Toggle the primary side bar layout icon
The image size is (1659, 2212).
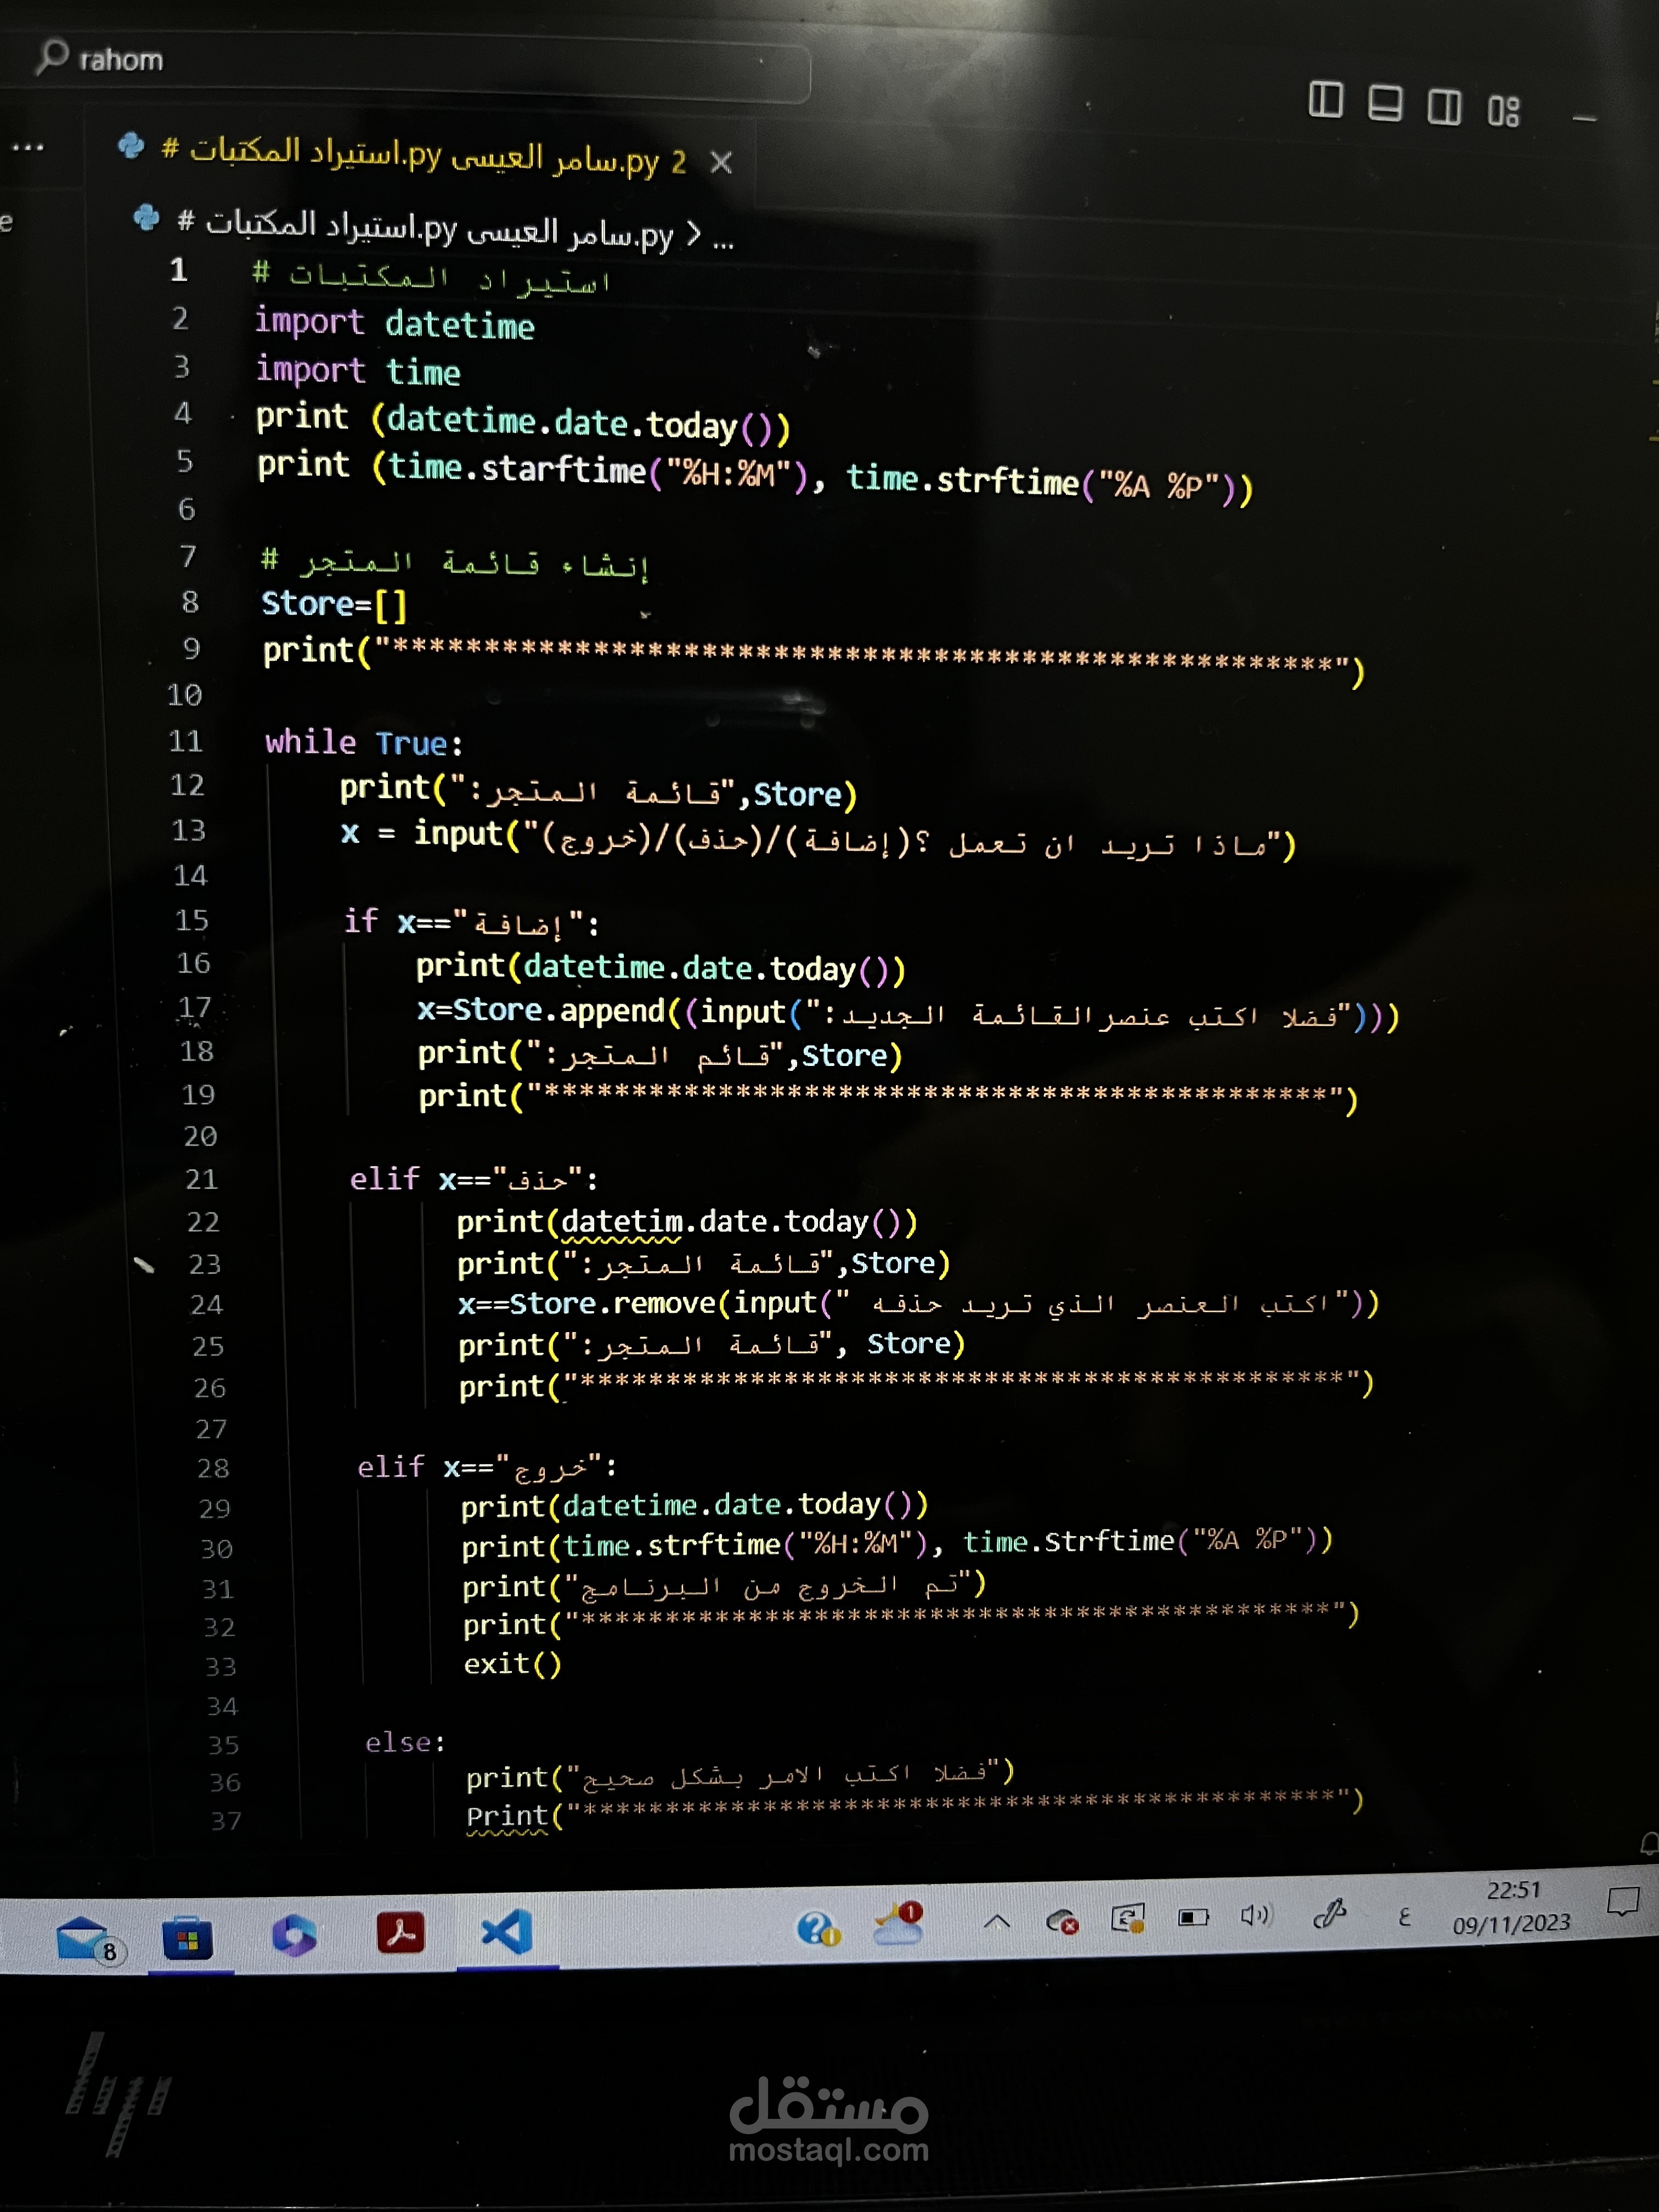click(x=1325, y=100)
